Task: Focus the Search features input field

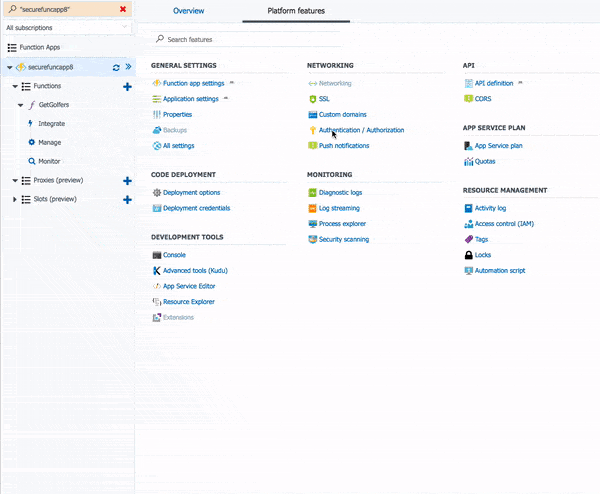Action: pyautogui.click(x=249, y=39)
